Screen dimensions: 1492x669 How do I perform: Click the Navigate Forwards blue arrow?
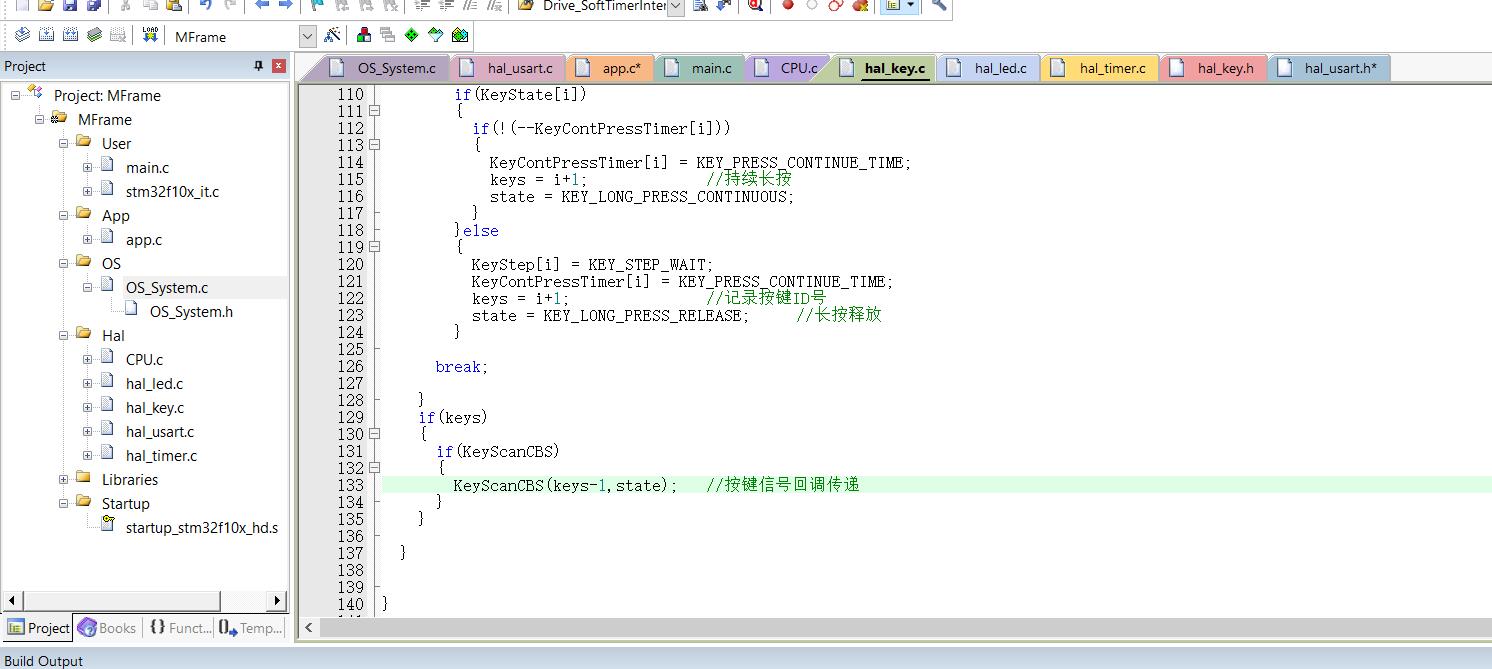[x=285, y=5]
